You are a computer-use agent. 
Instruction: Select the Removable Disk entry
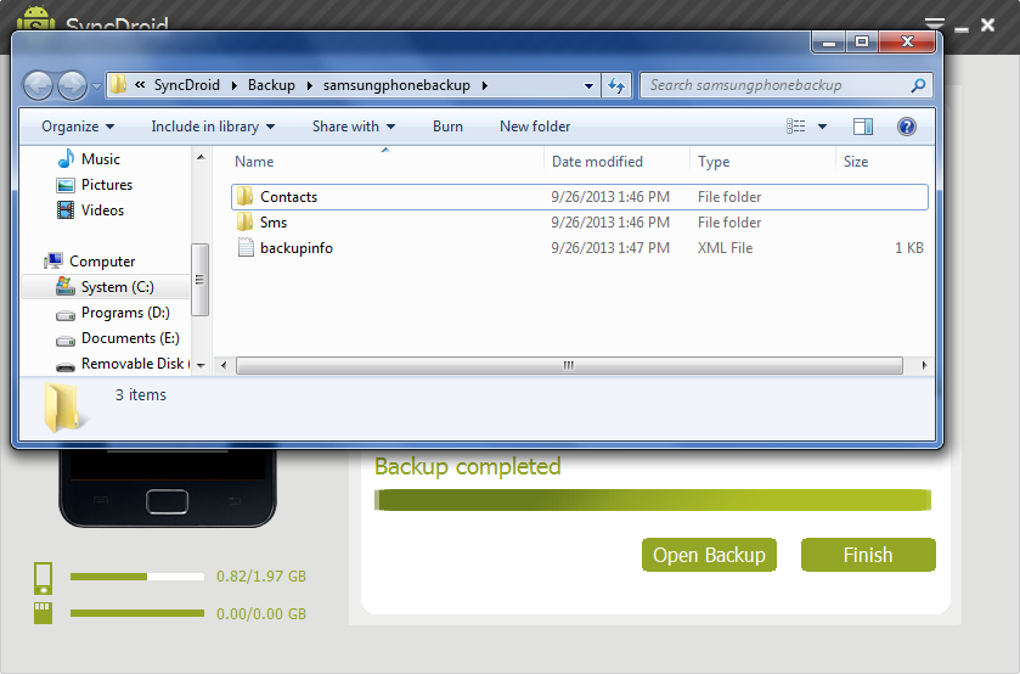(x=123, y=364)
